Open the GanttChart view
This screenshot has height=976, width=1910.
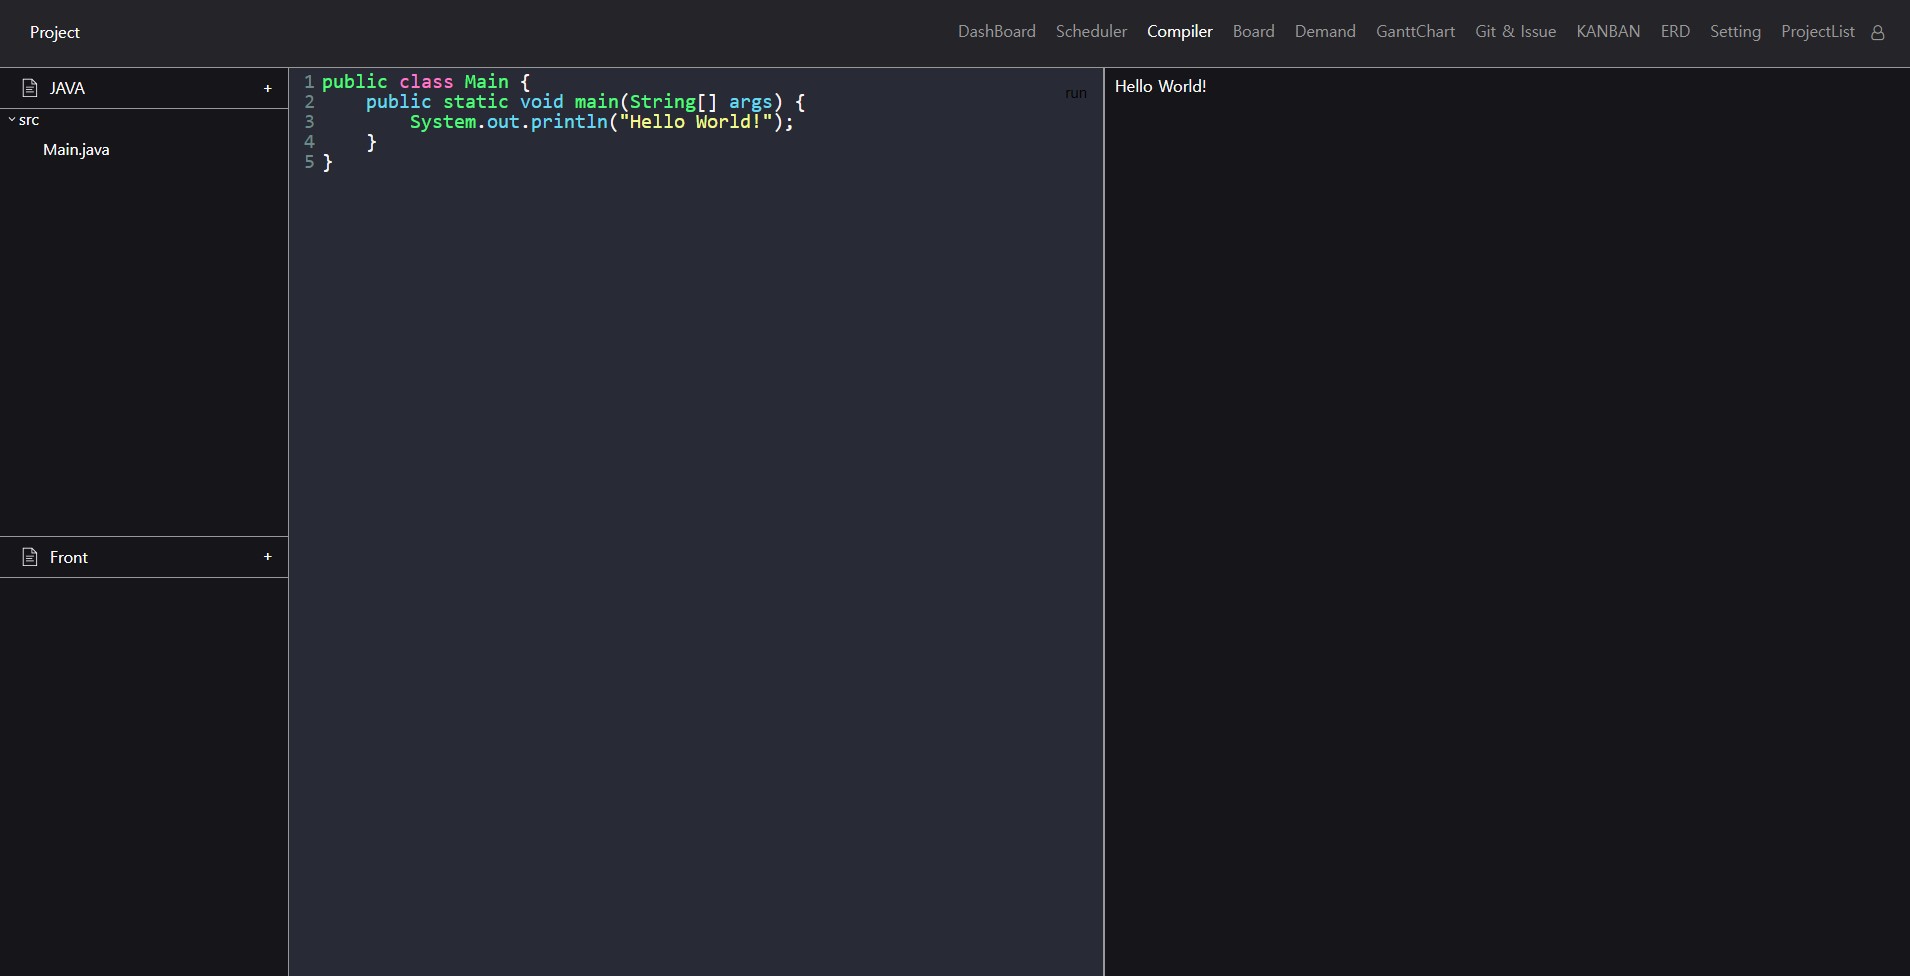pos(1416,31)
